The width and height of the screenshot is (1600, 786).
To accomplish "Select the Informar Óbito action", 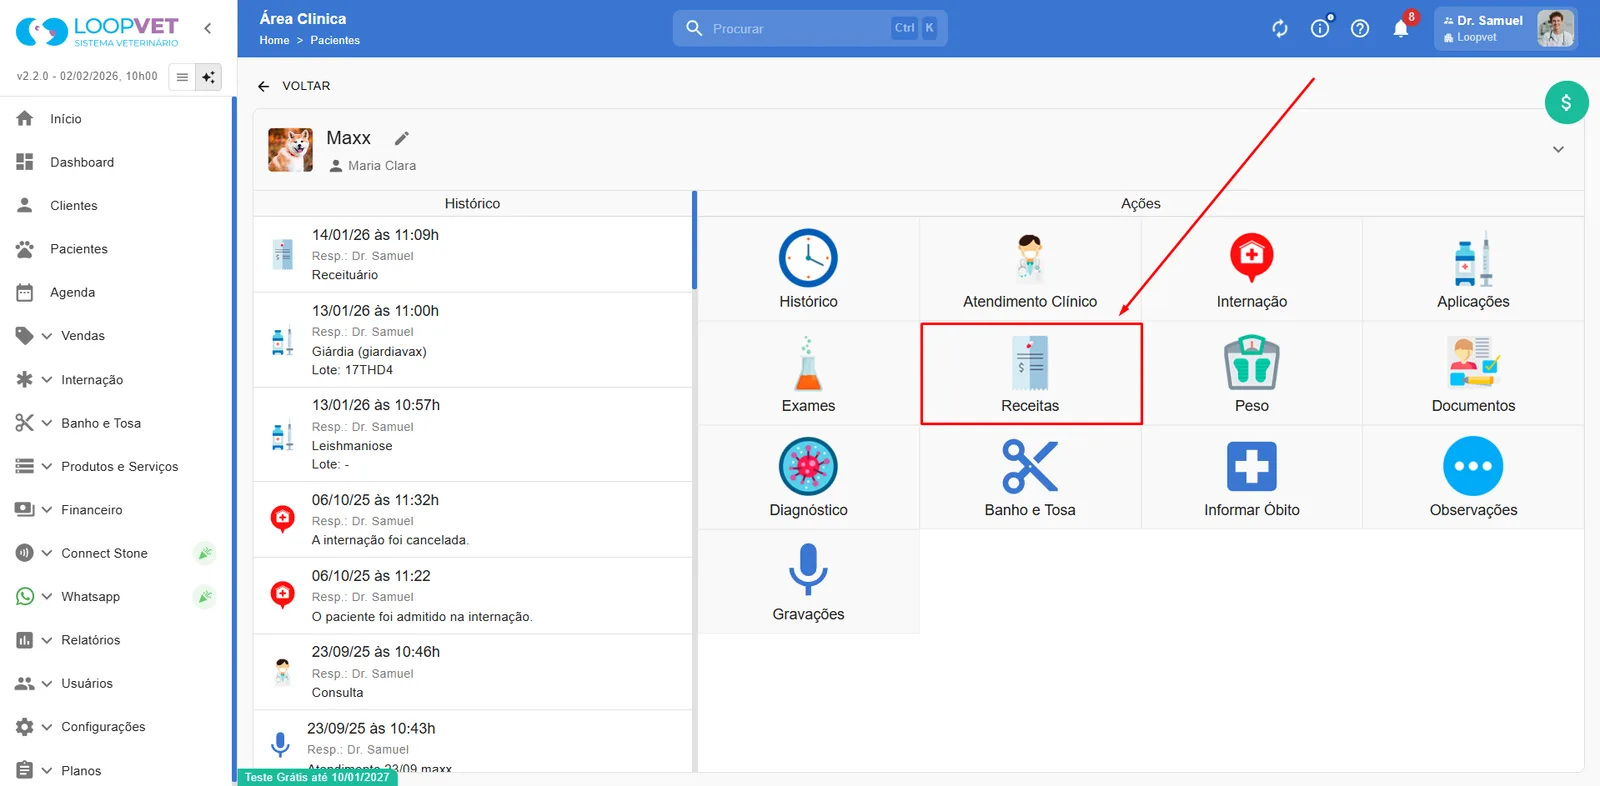I will [x=1251, y=478].
